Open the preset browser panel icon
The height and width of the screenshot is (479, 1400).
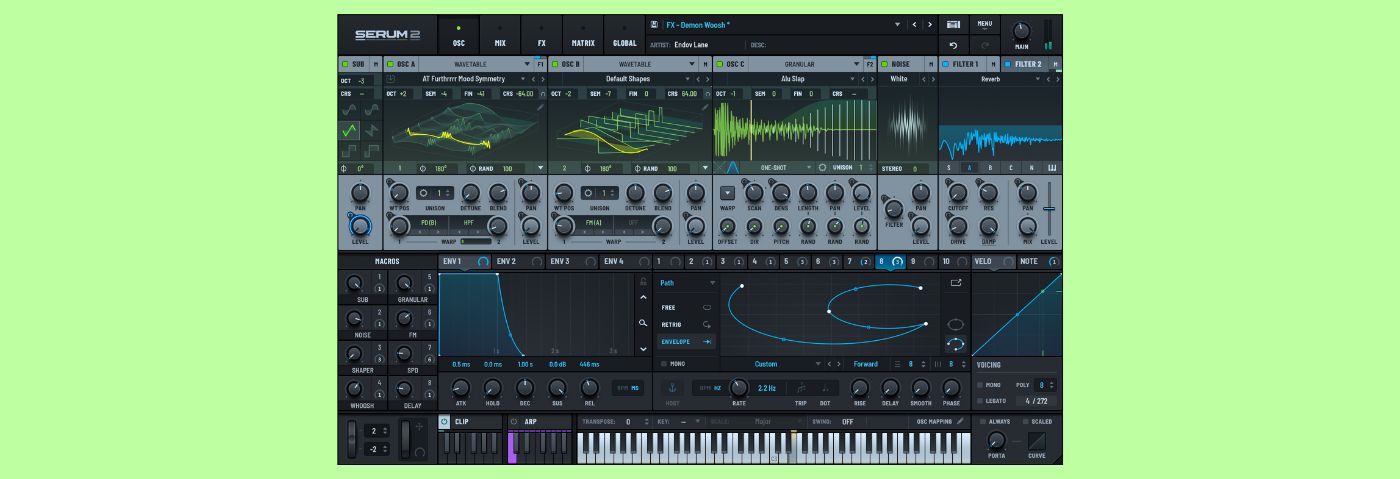tap(953, 24)
